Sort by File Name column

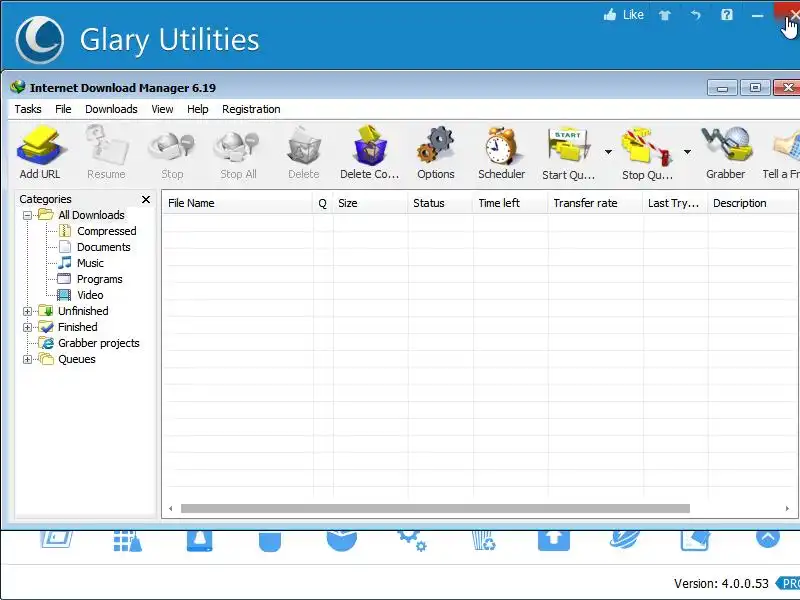tap(237, 203)
